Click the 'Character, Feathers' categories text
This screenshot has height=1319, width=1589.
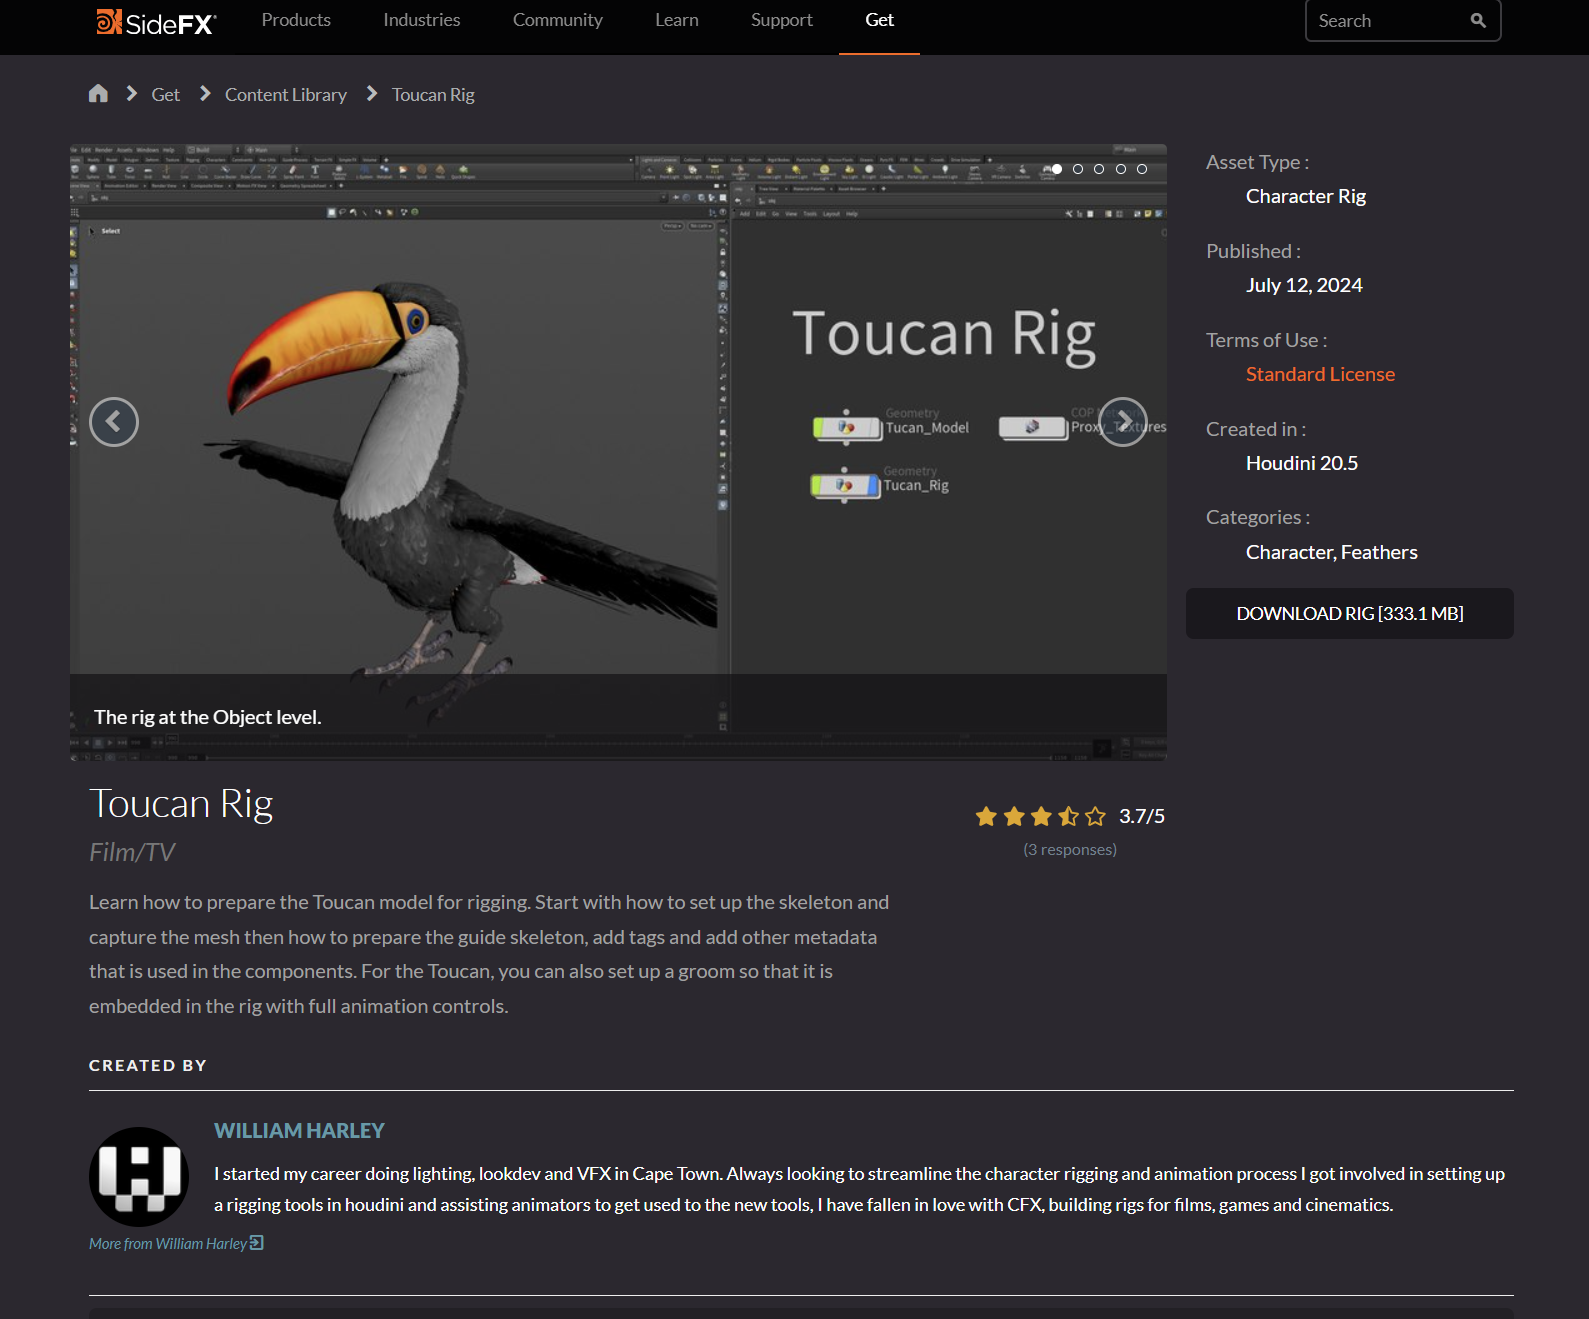click(x=1332, y=553)
